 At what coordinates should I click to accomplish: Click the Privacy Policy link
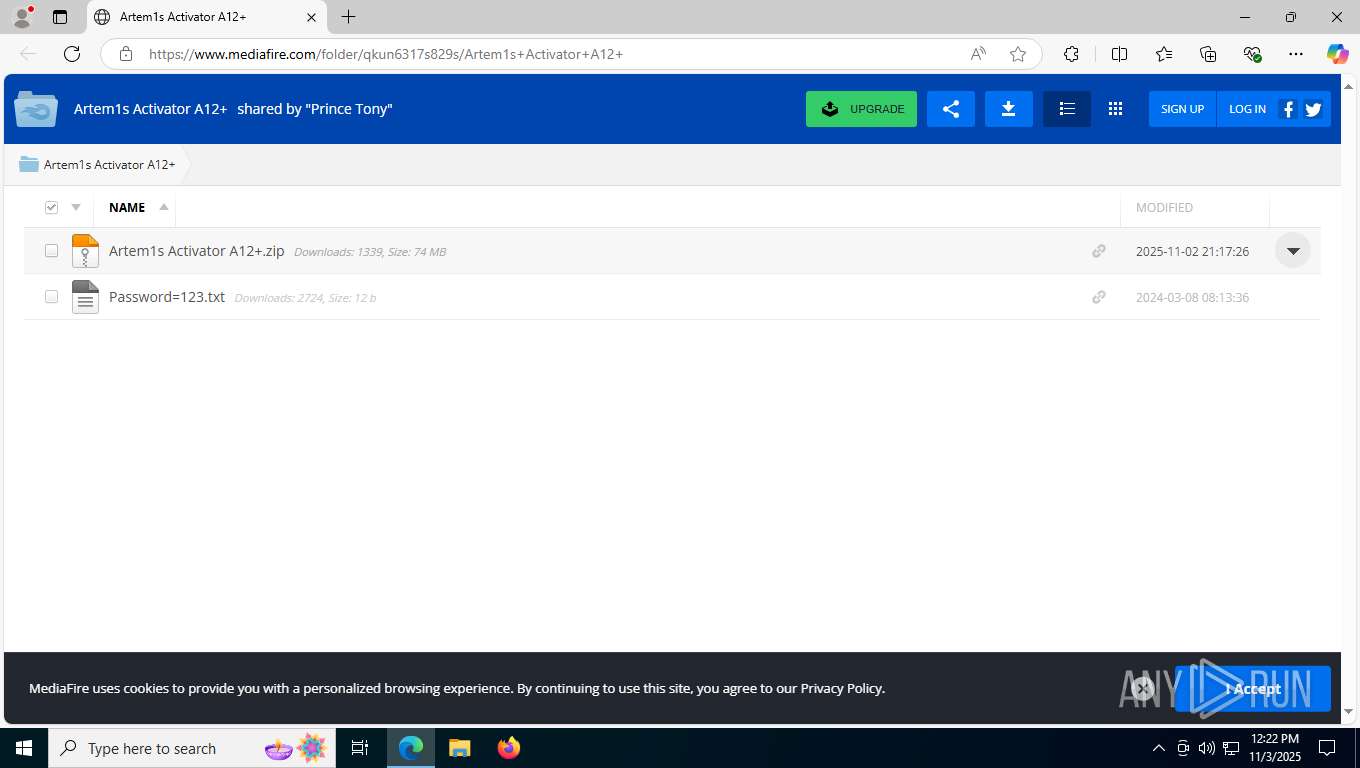[x=842, y=688]
